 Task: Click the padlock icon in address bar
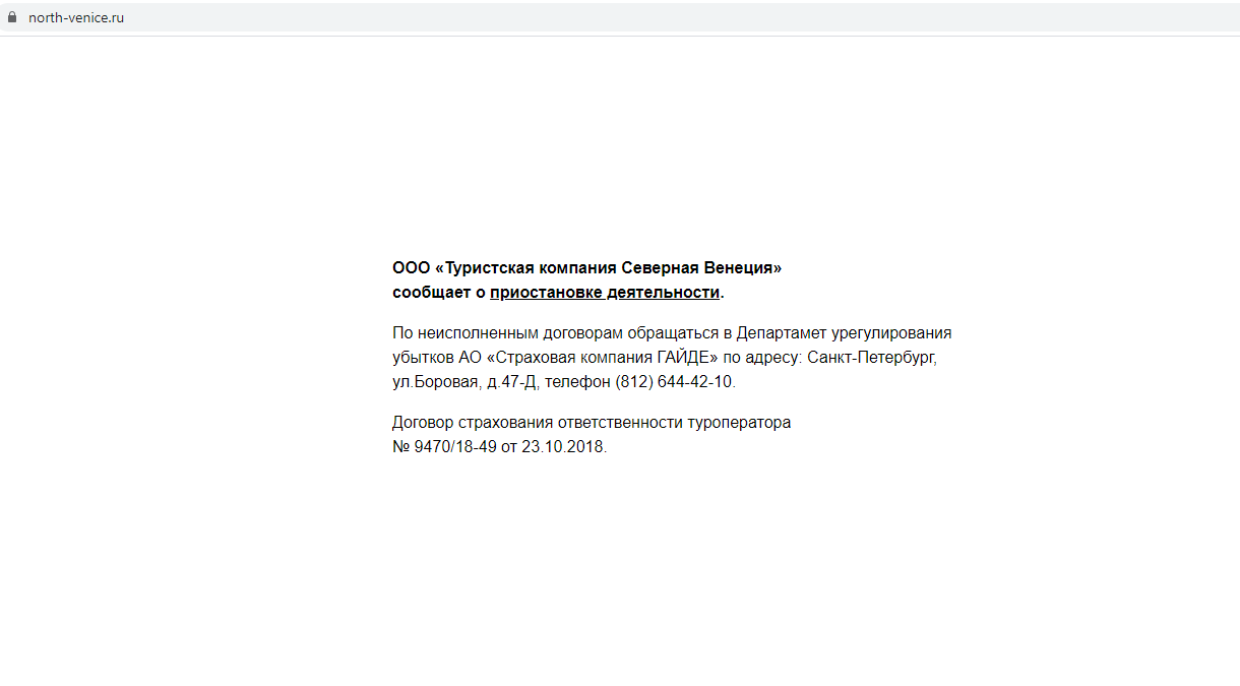12,17
